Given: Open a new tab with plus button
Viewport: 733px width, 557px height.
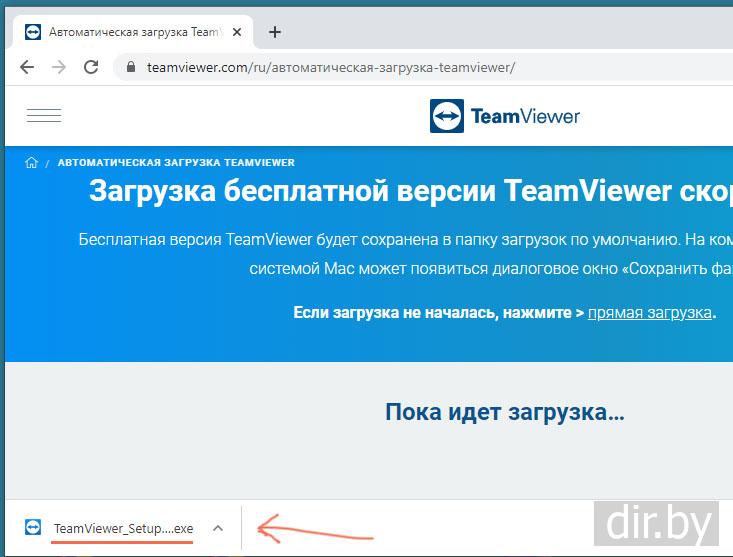Looking at the screenshot, I should click(275, 32).
